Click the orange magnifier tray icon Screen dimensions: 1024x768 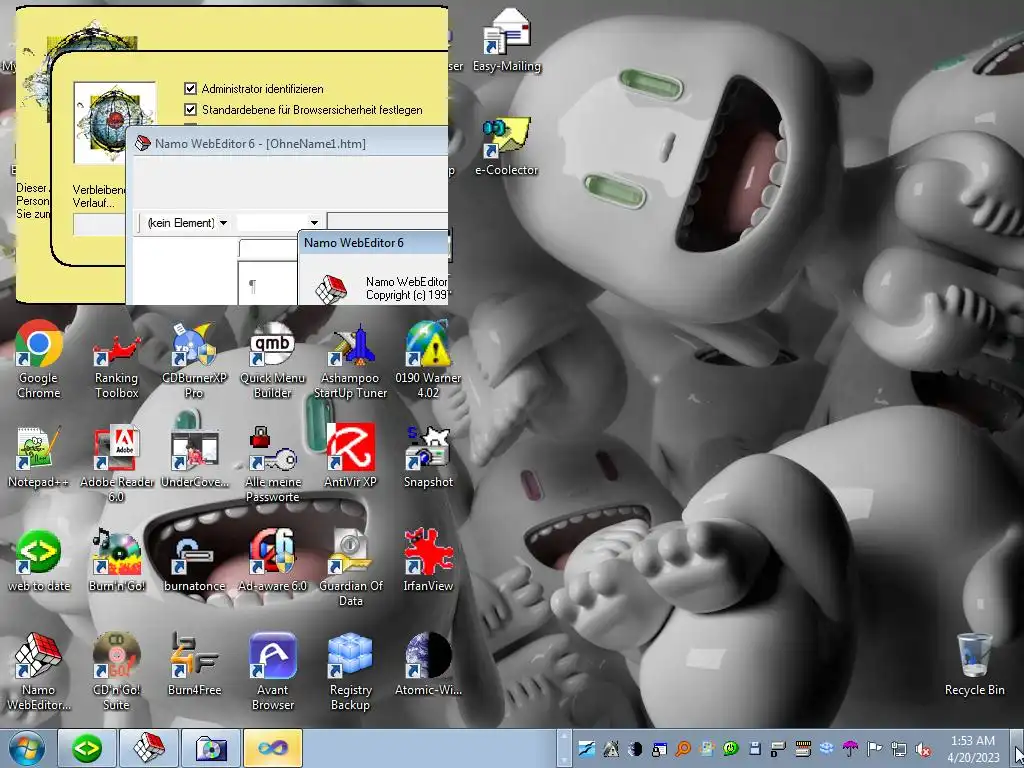683,749
